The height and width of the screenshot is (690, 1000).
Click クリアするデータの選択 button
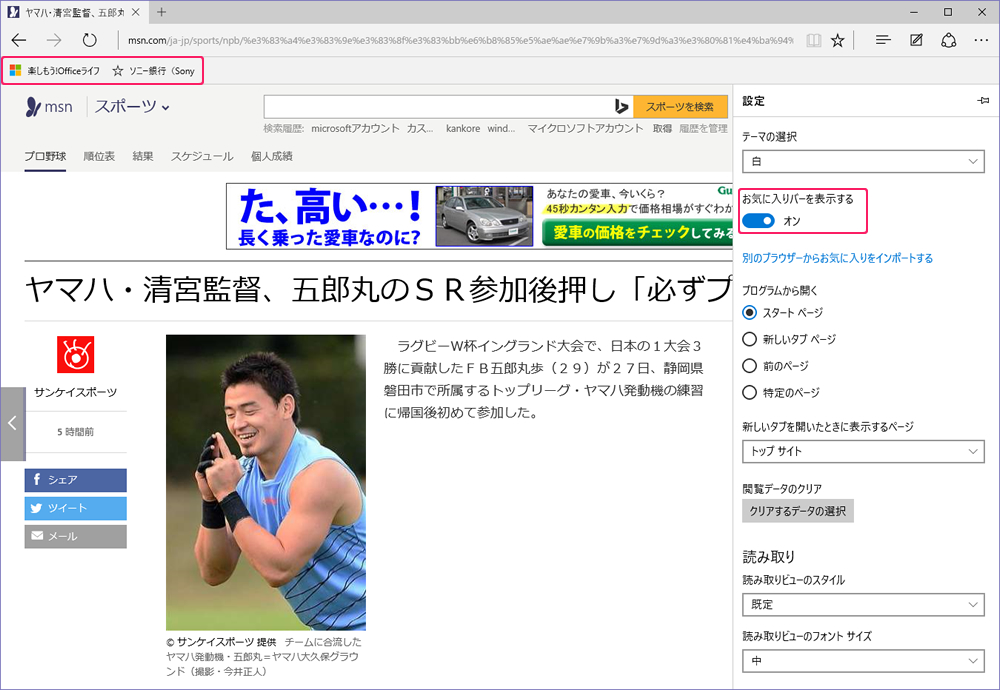(x=797, y=511)
